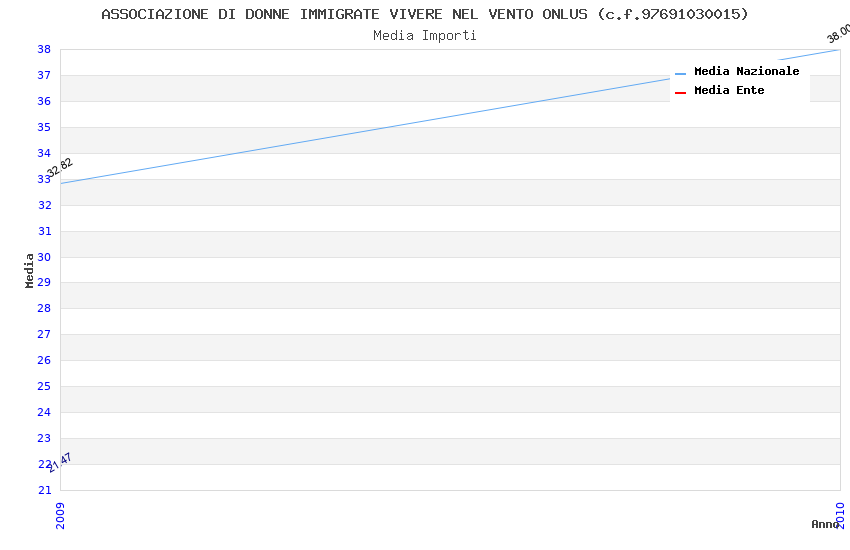The height and width of the screenshot is (550, 850).
Task: Click the y-axis value 29
Action: [x=44, y=282]
